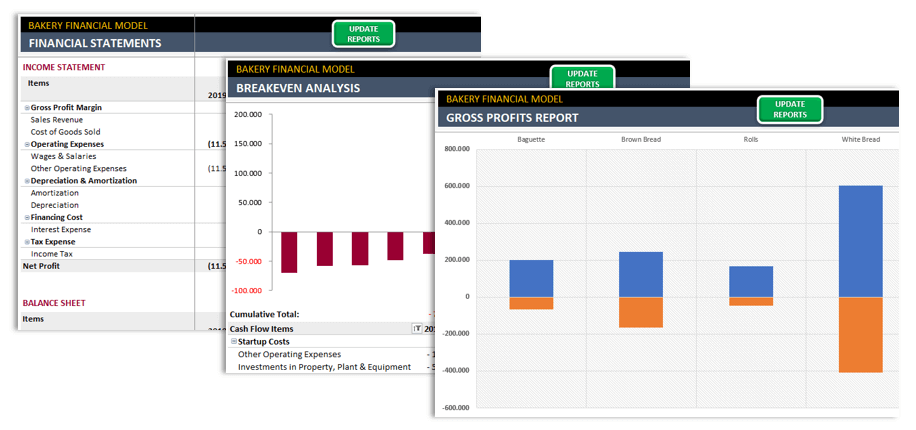Viewport: 916px width, 430px height.
Task: Click the White Bread column label
Action: pyautogui.click(x=861, y=140)
